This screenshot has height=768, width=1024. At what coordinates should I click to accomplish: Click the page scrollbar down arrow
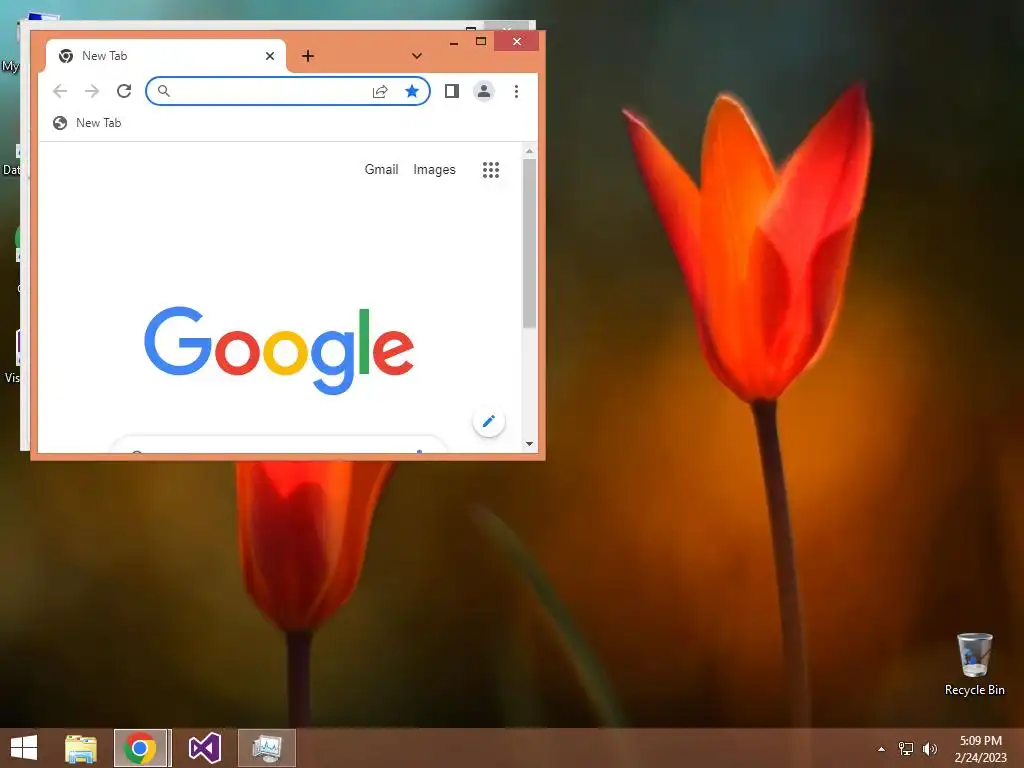click(x=529, y=444)
